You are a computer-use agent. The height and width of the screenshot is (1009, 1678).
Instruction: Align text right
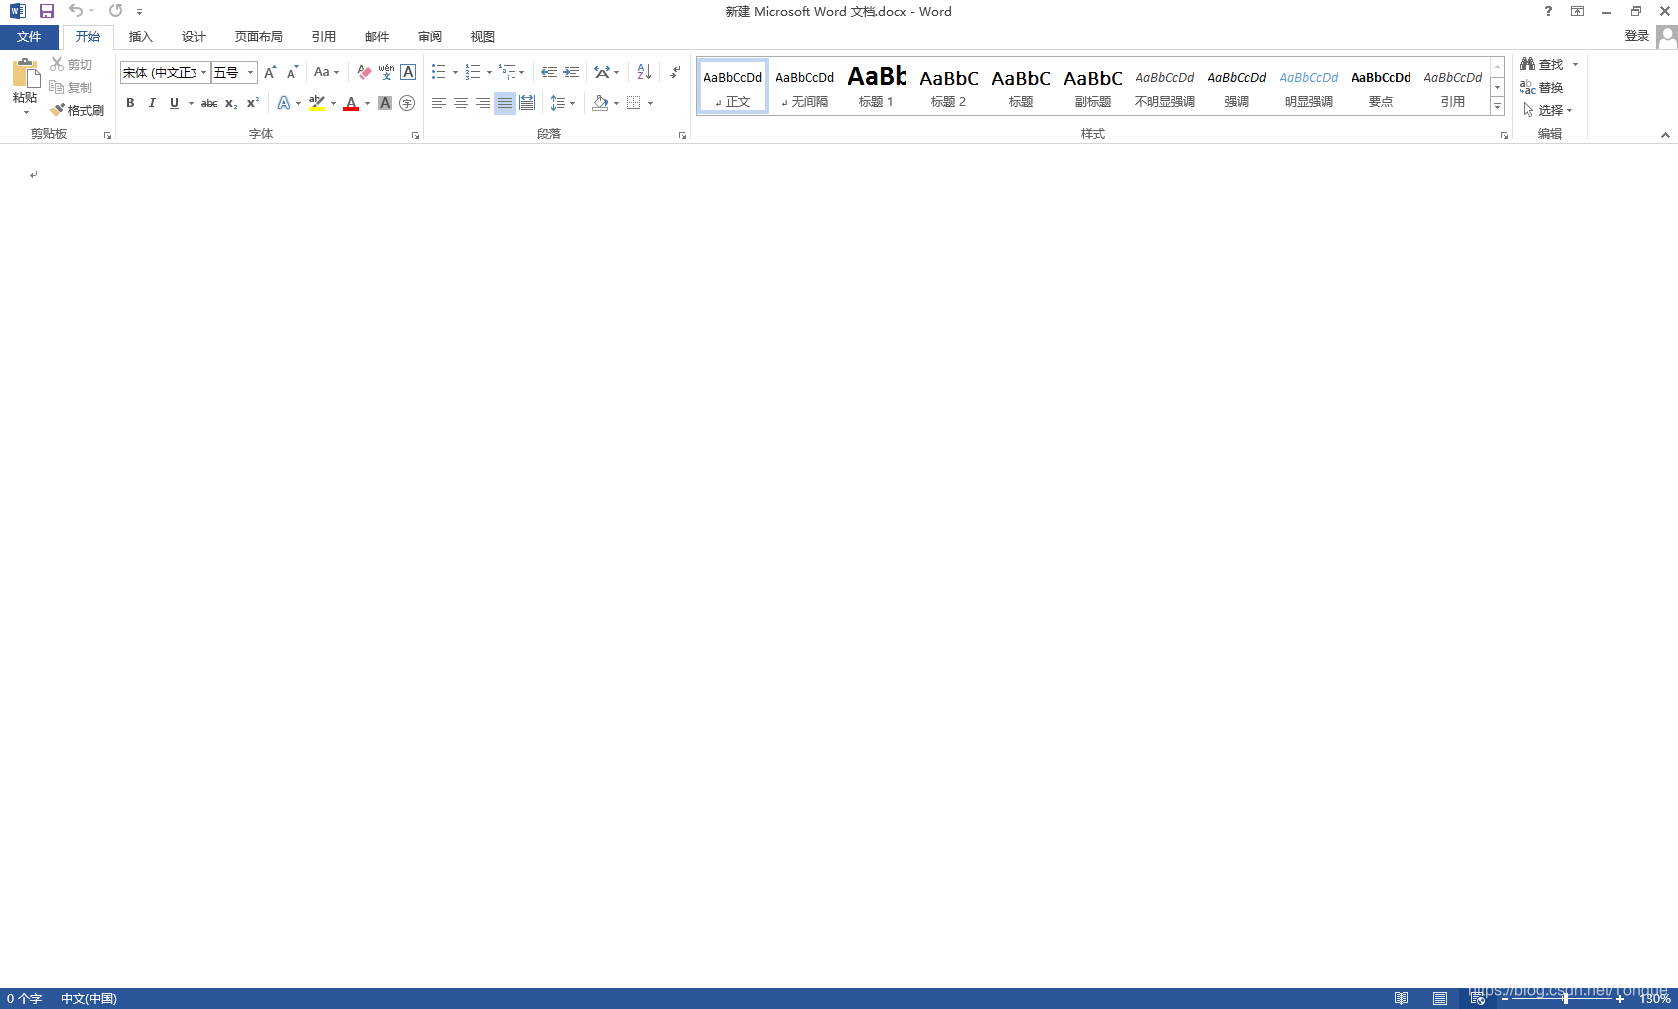tap(483, 103)
